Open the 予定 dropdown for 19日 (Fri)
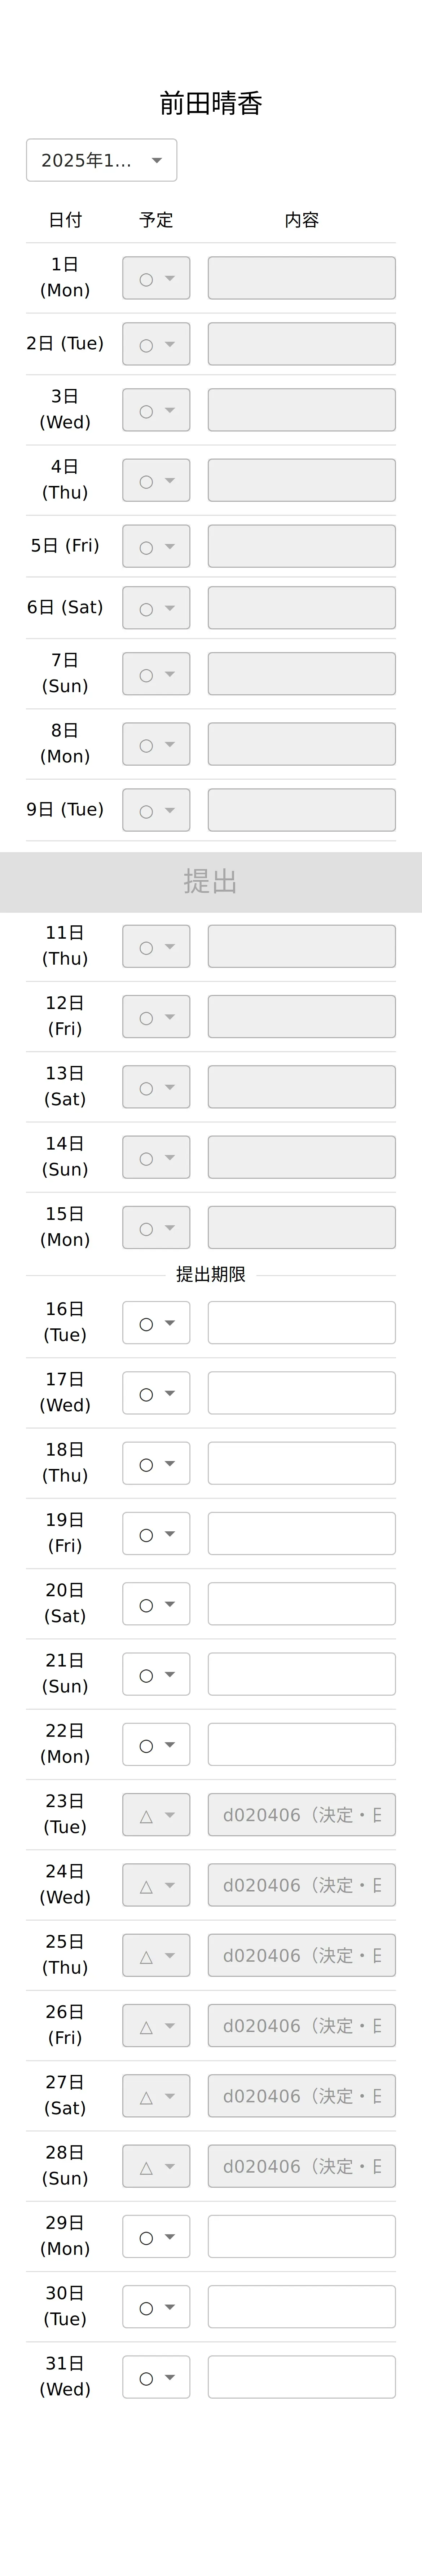This screenshot has width=422, height=2576. [x=156, y=1534]
